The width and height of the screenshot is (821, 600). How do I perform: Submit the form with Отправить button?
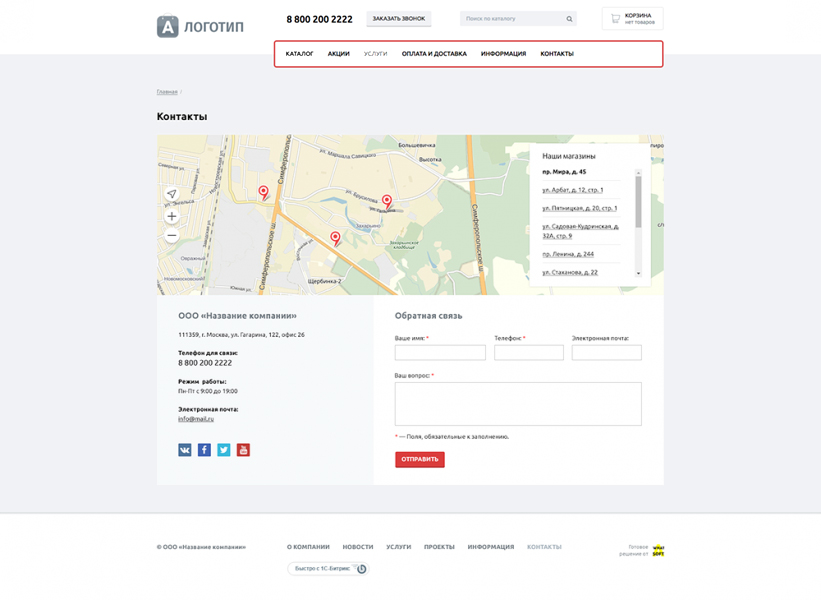(x=420, y=459)
